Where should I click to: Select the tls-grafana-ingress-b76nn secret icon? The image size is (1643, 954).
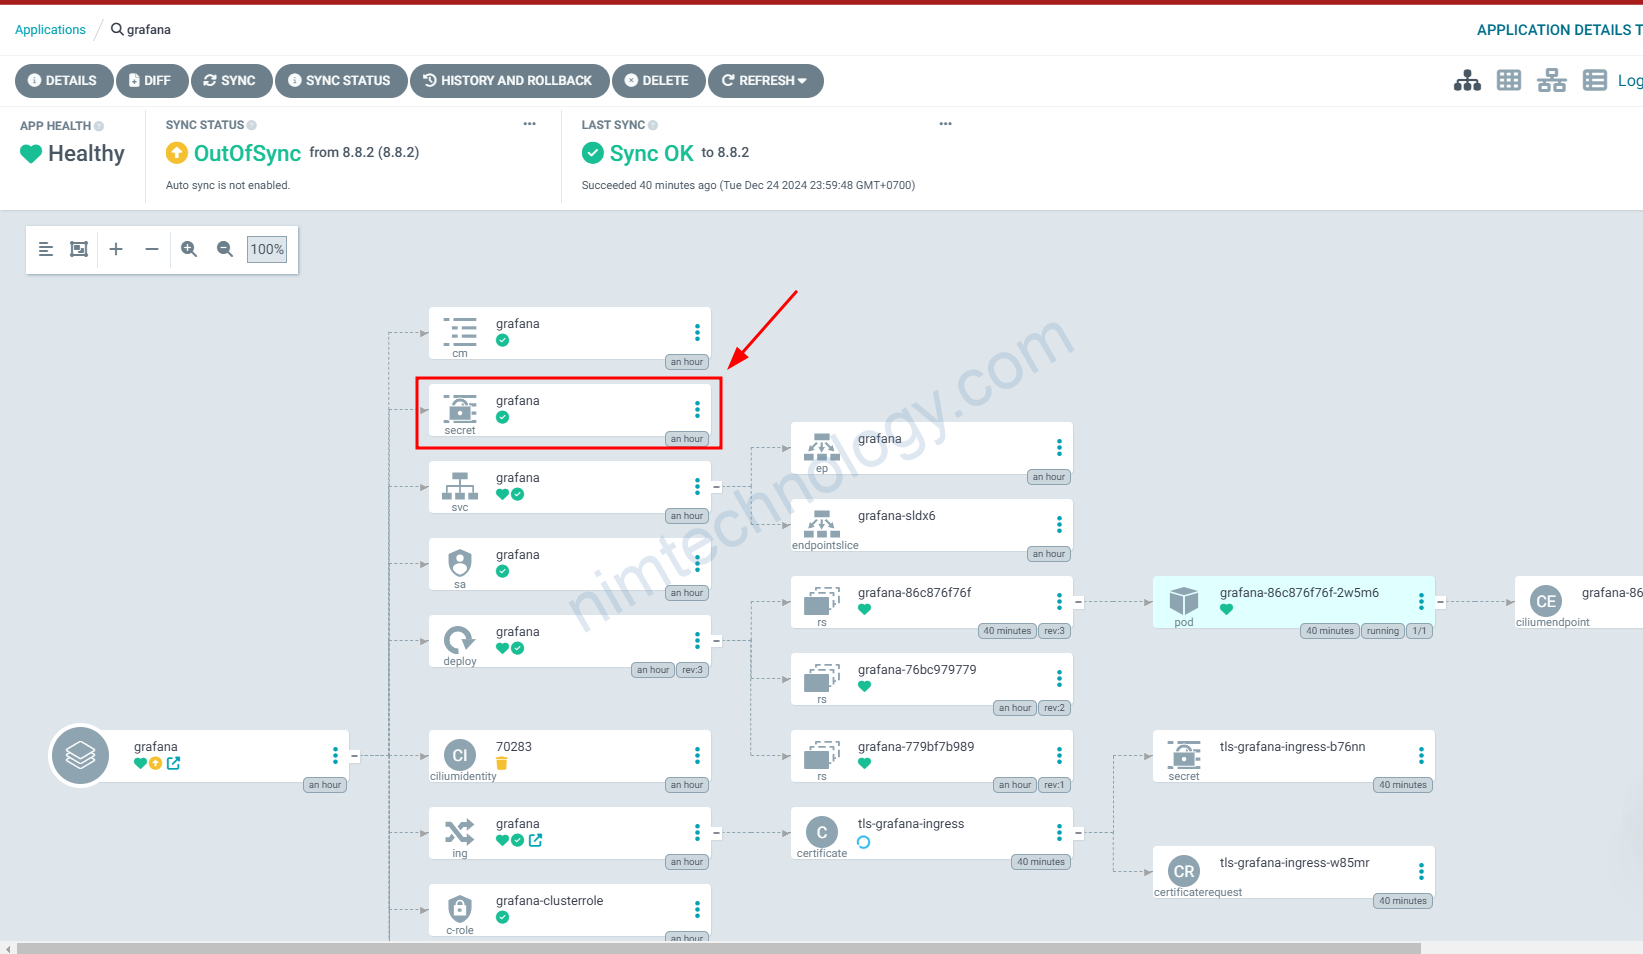(1184, 755)
